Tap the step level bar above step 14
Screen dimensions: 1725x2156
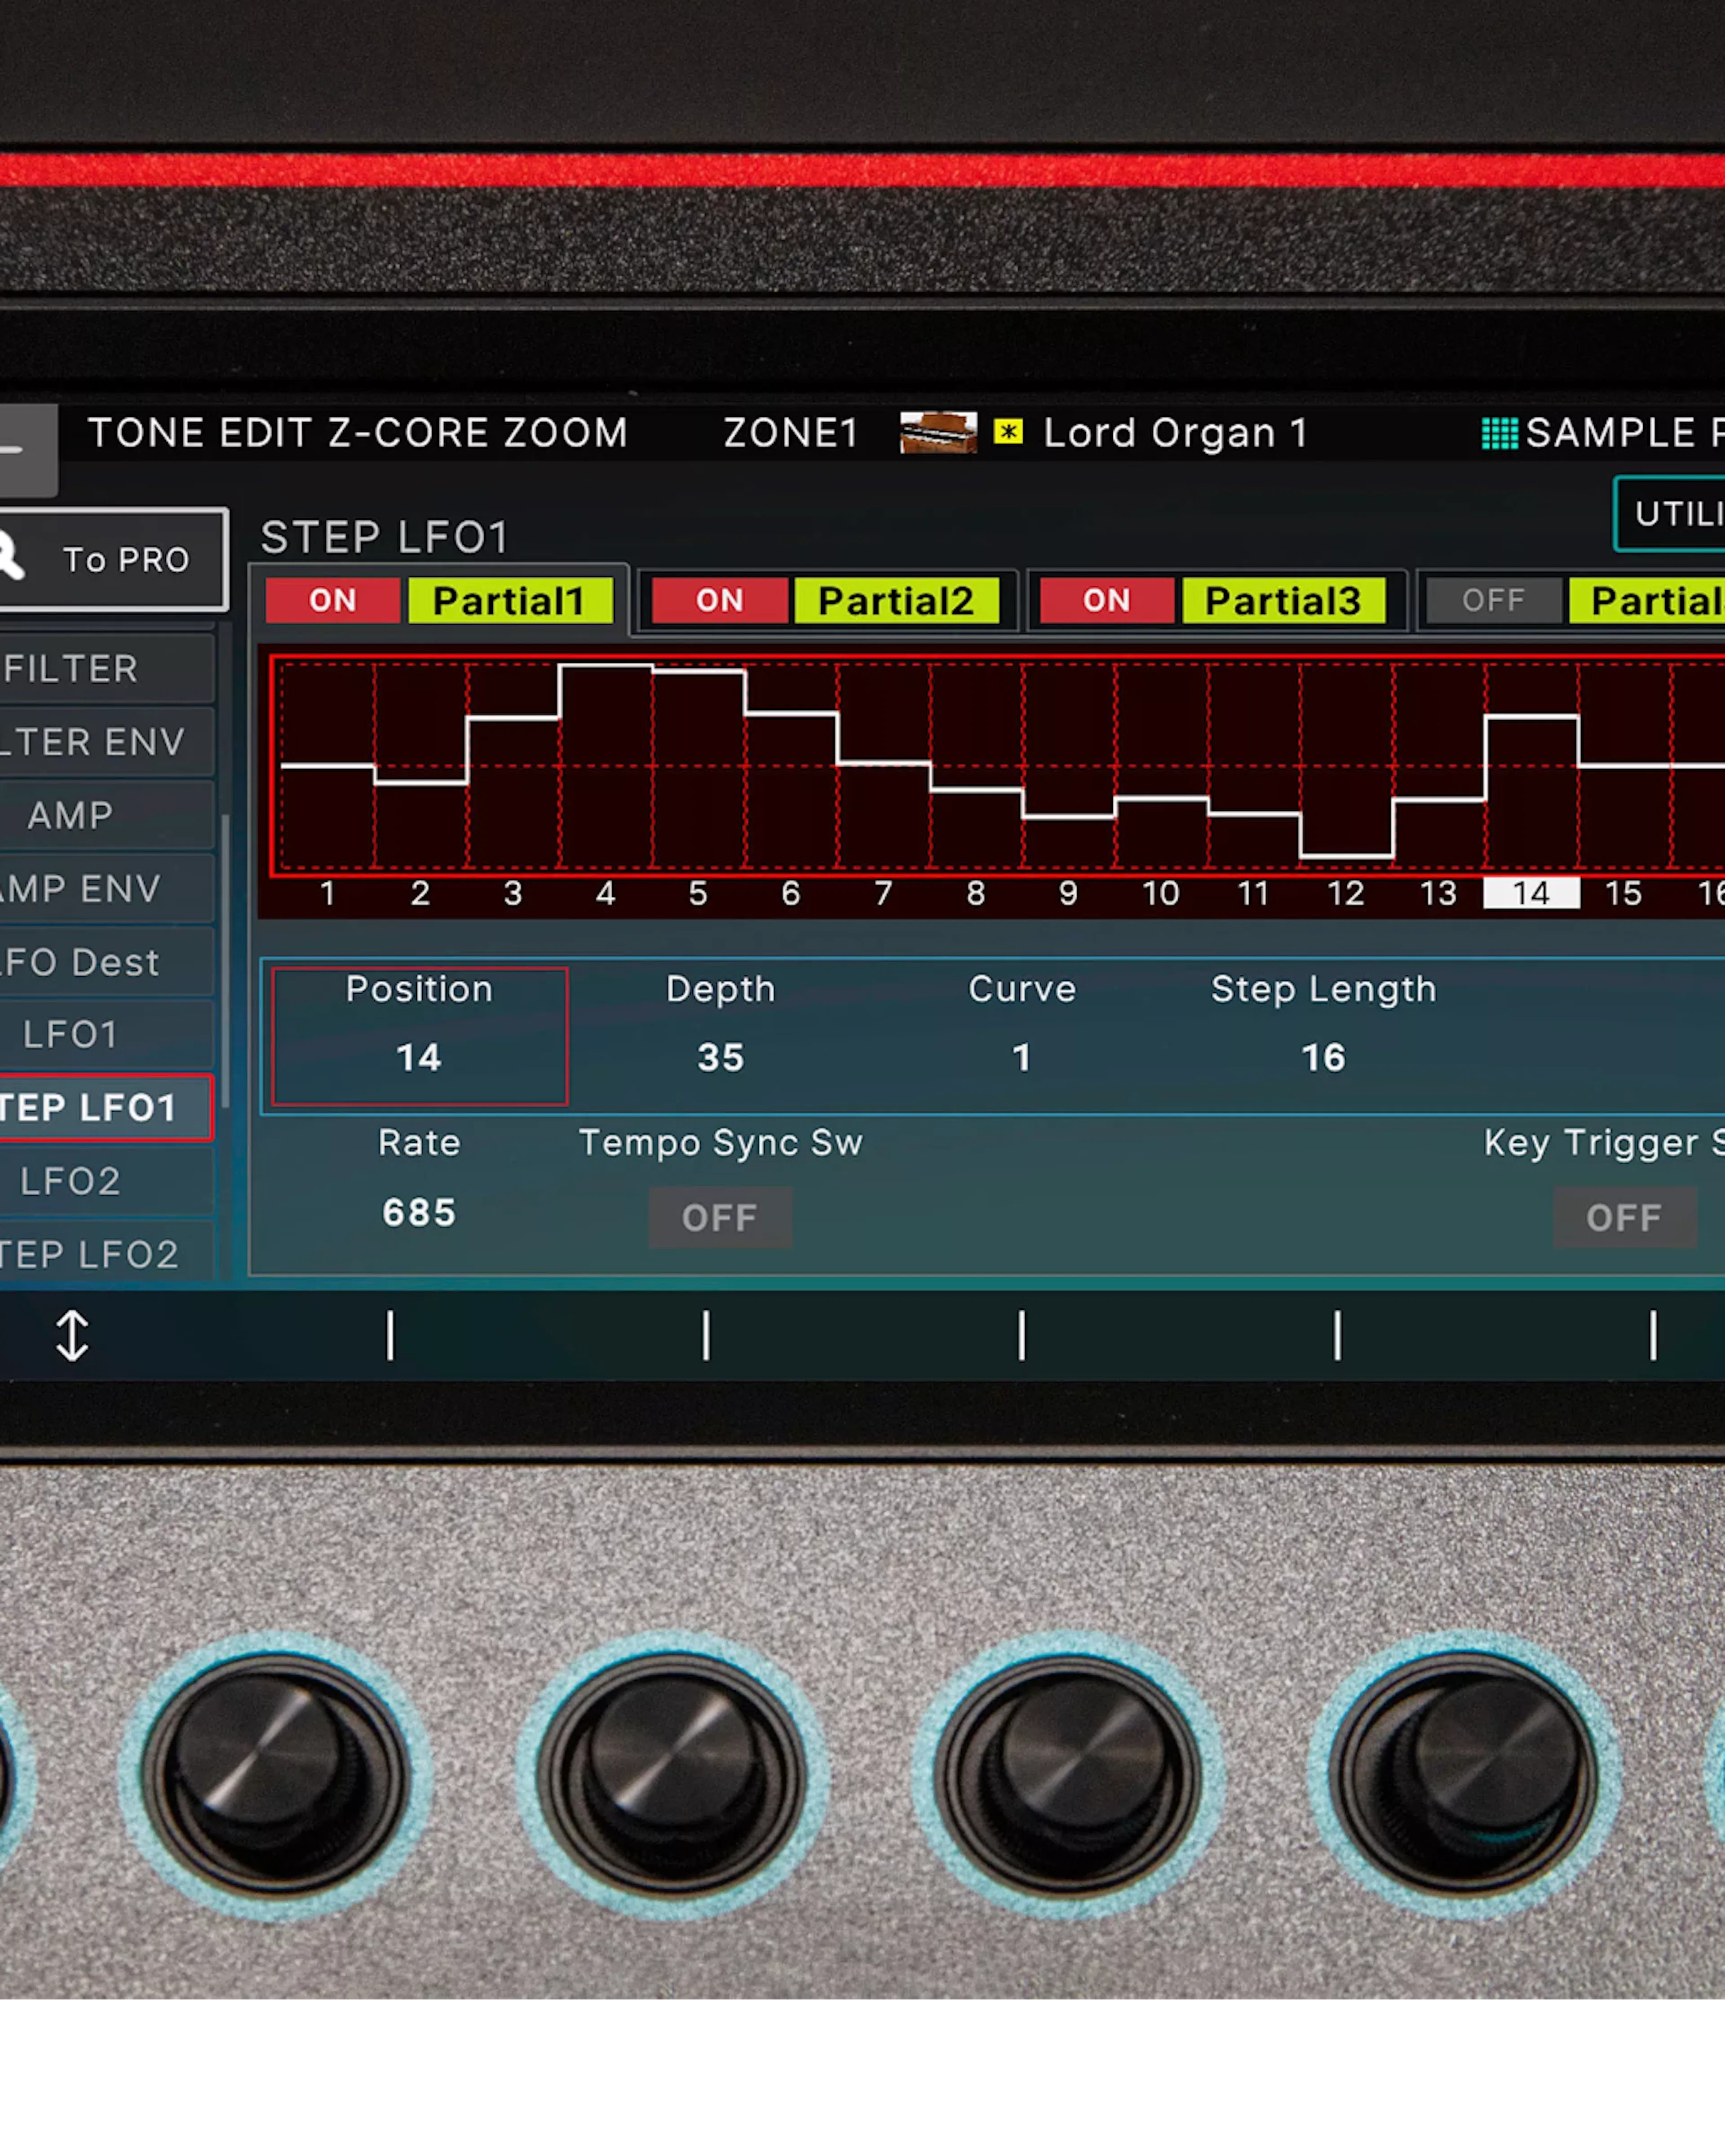(x=1532, y=717)
